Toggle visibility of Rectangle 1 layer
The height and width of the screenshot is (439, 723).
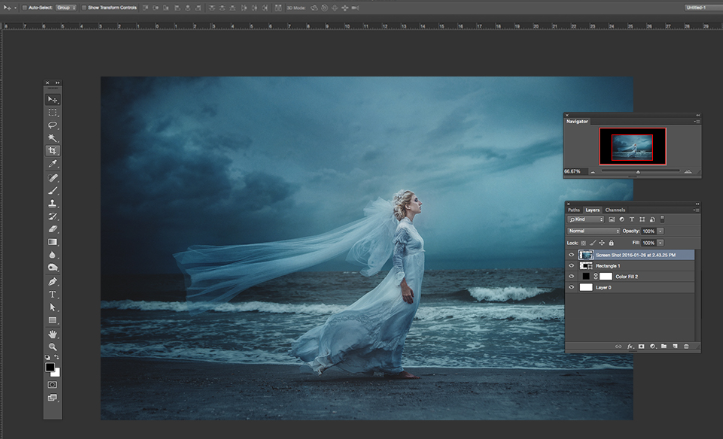coord(571,266)
